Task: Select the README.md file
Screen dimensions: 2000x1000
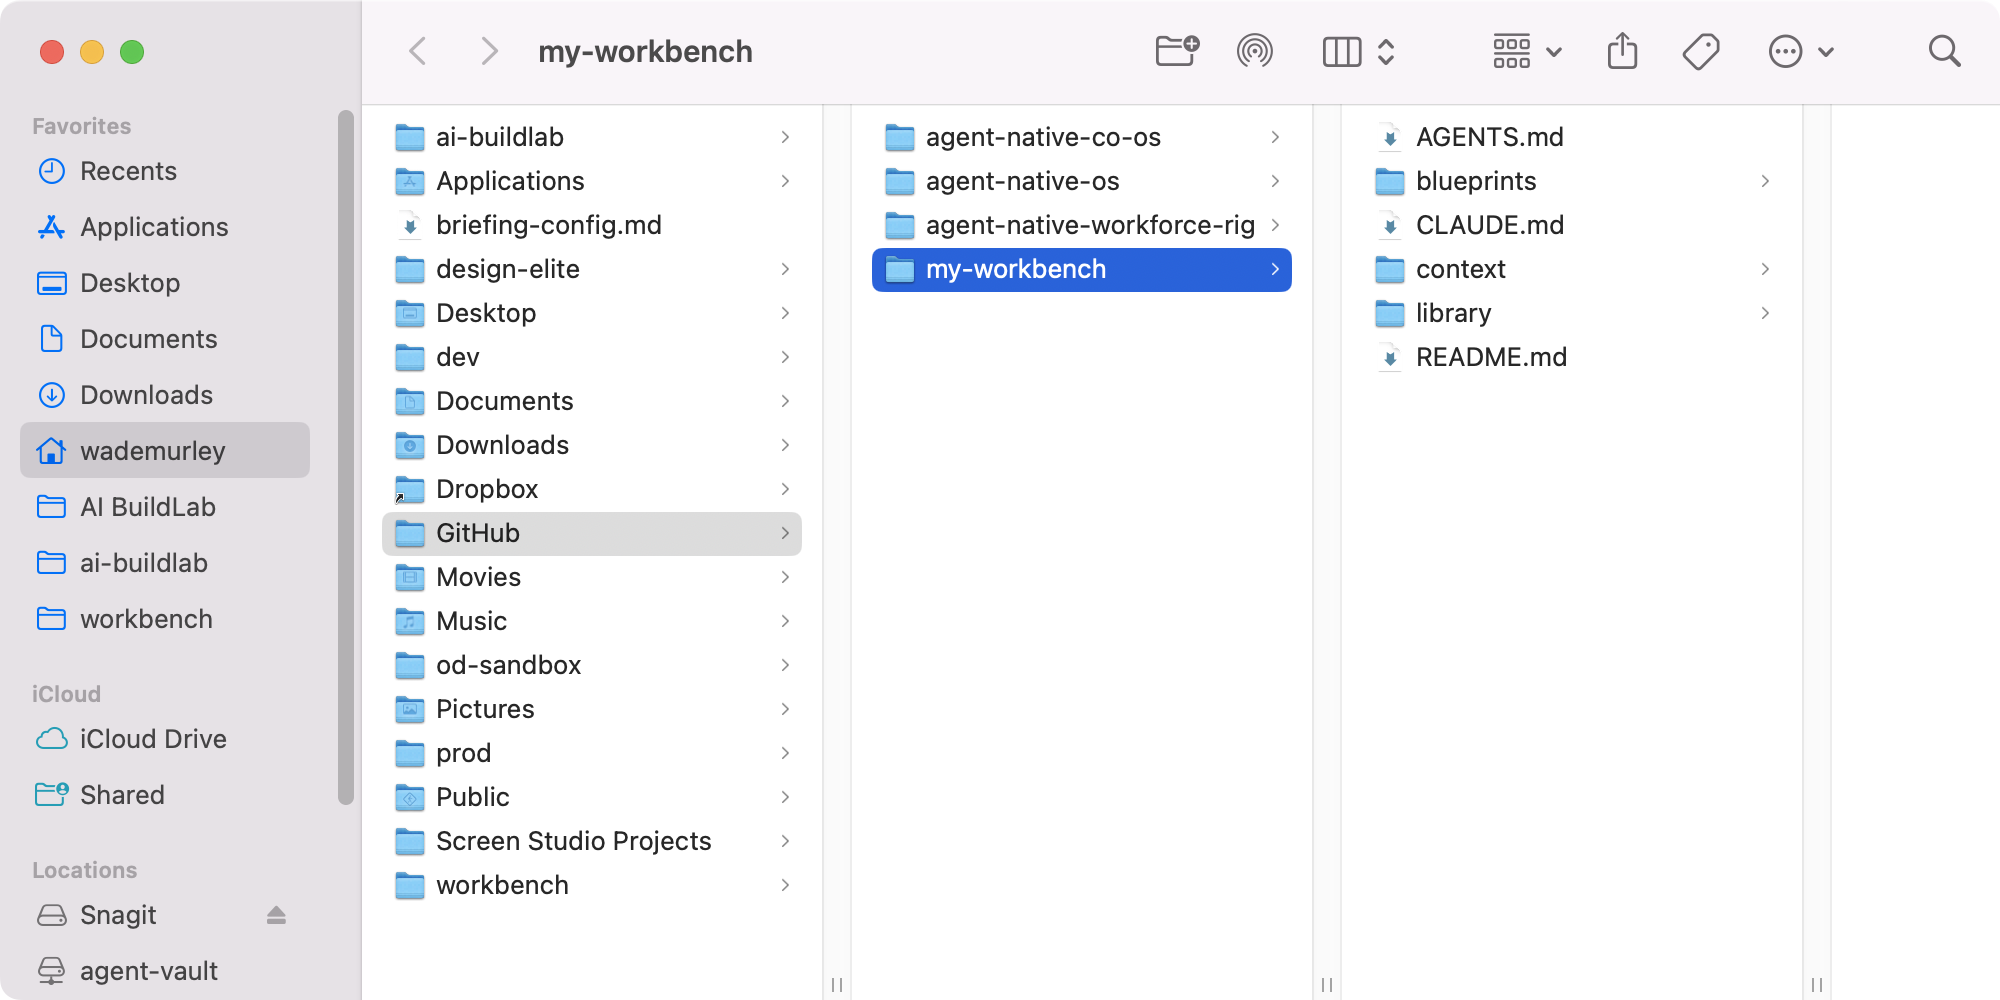Action: tap(1572, 357)
